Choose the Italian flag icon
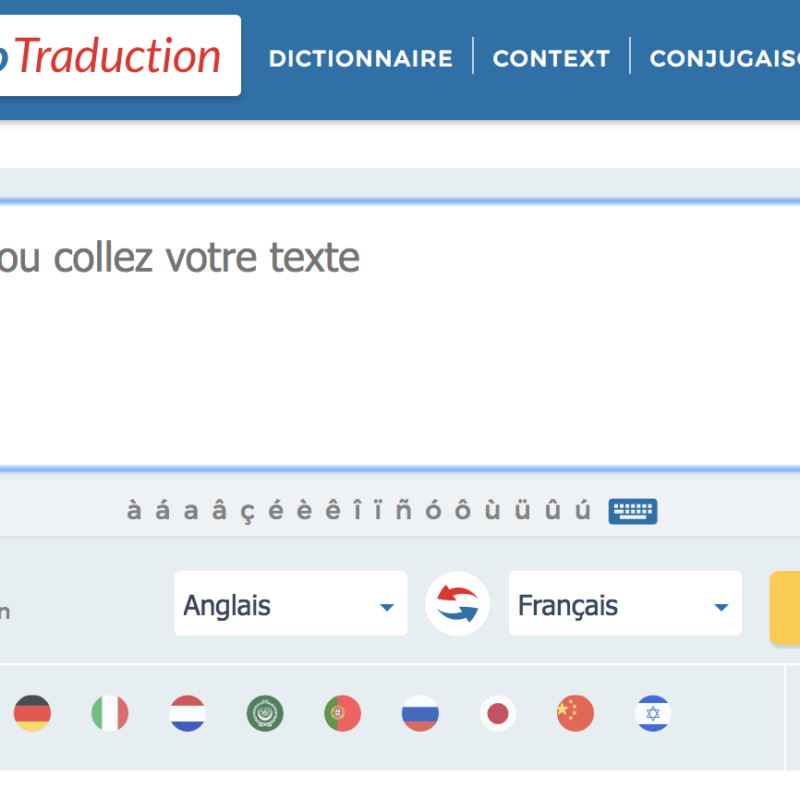Image resolution: width=800 pixels, height=800 pixels. tap(110, 713)
